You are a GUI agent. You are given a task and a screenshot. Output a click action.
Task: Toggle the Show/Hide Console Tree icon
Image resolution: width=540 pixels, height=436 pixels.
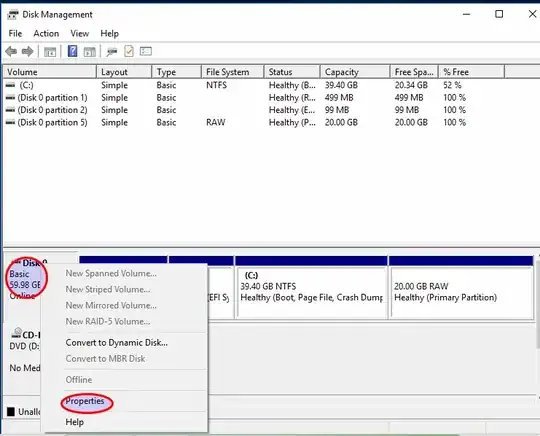[50, 52]
